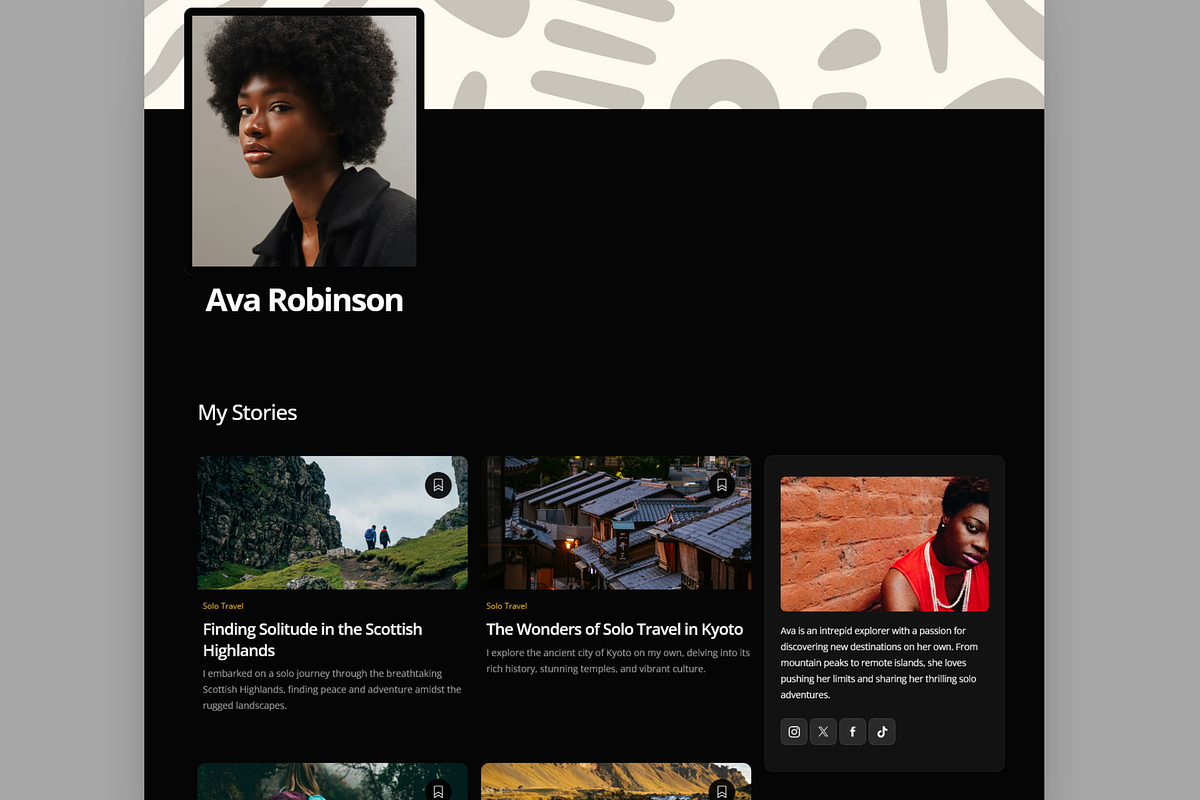This screenshot has width=1200, height=800.
Task: Open the backpack story thumbnail
Action: coord(332,782)
